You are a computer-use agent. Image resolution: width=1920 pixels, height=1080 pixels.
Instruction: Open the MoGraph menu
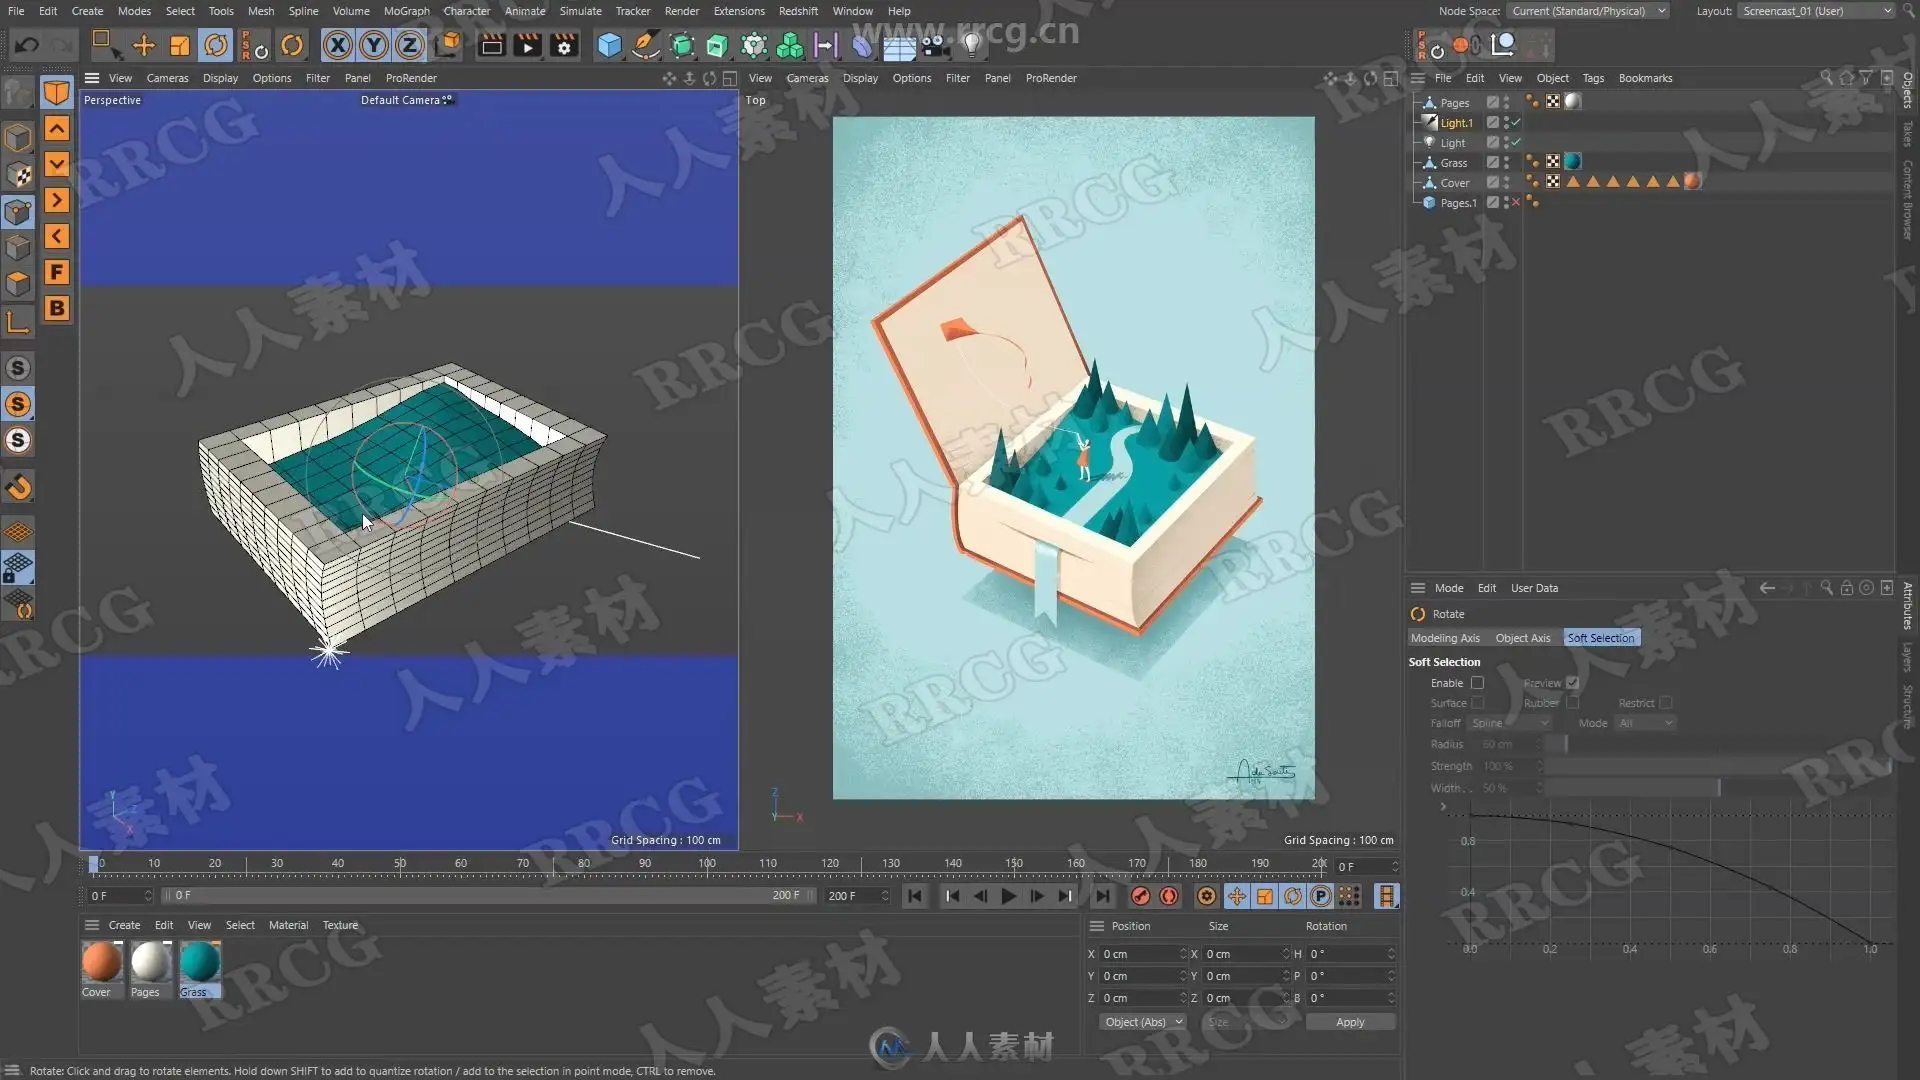click(x=406, y=11)
